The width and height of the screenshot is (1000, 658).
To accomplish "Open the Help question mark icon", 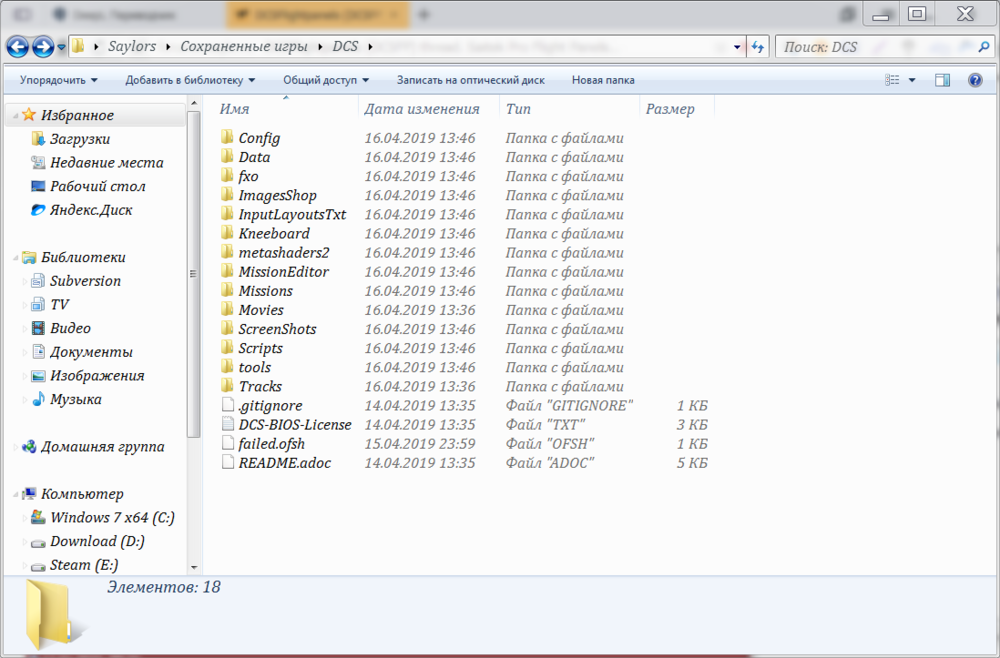I will click(974, 80).
